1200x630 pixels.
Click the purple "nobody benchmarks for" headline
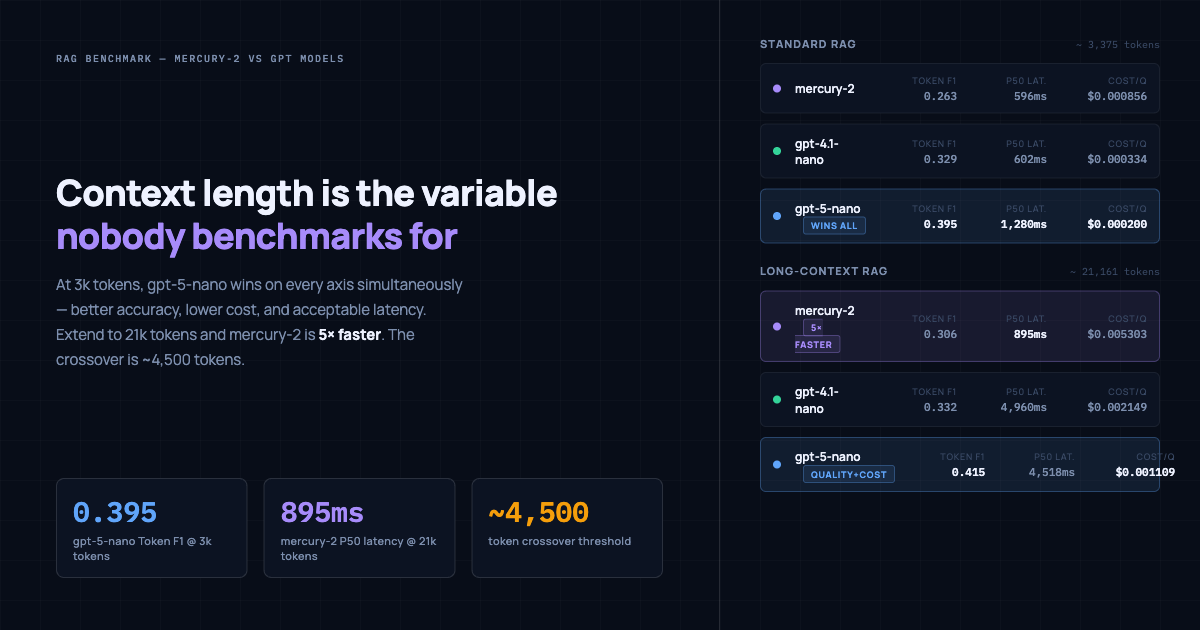coord(257,237)
